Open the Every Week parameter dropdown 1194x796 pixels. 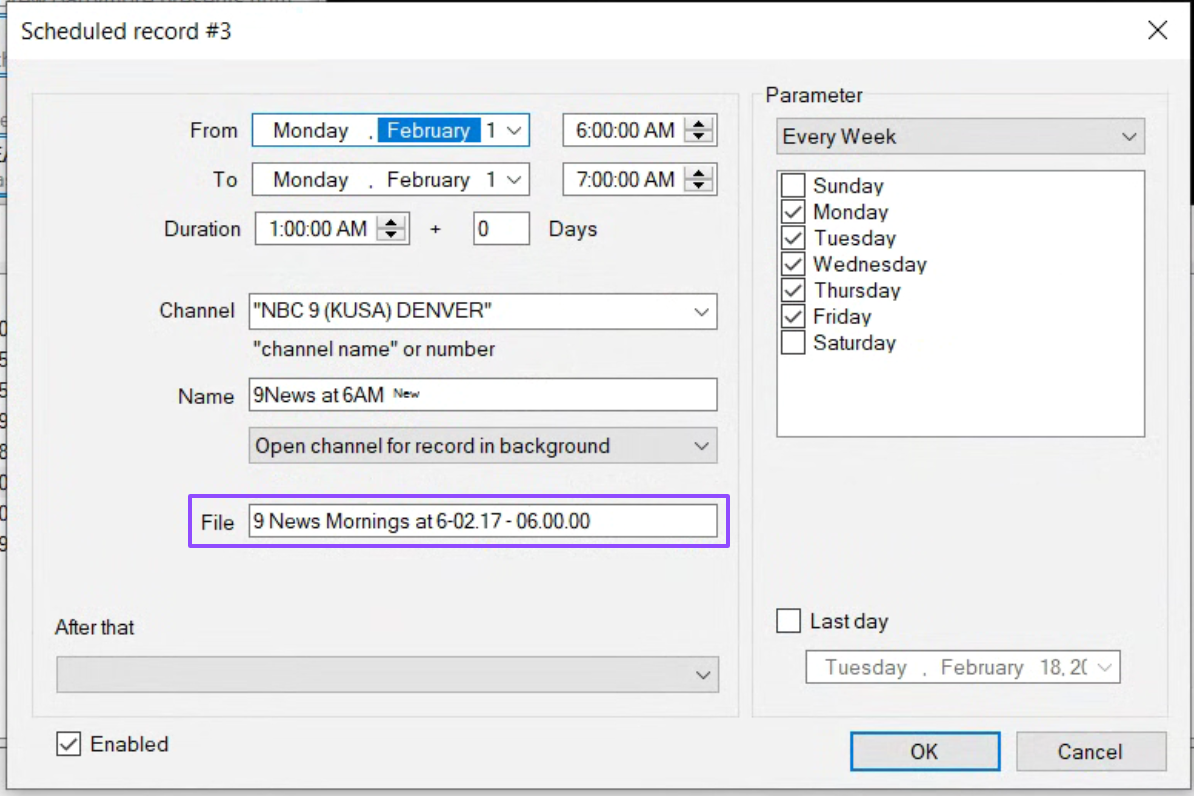pos(1129,137)
